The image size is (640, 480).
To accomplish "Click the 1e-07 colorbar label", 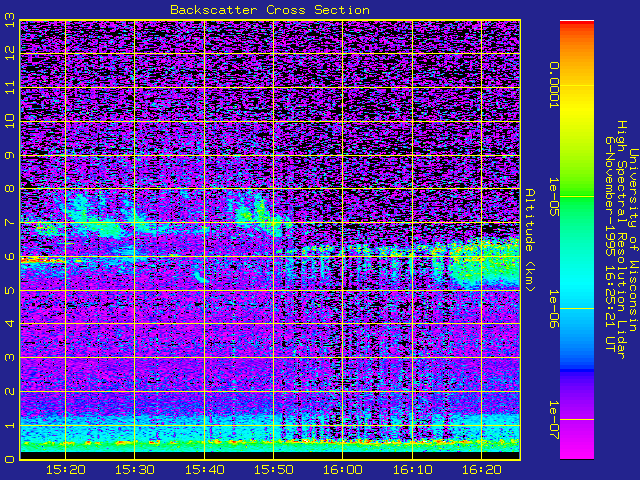I will (x=553, y=420).
